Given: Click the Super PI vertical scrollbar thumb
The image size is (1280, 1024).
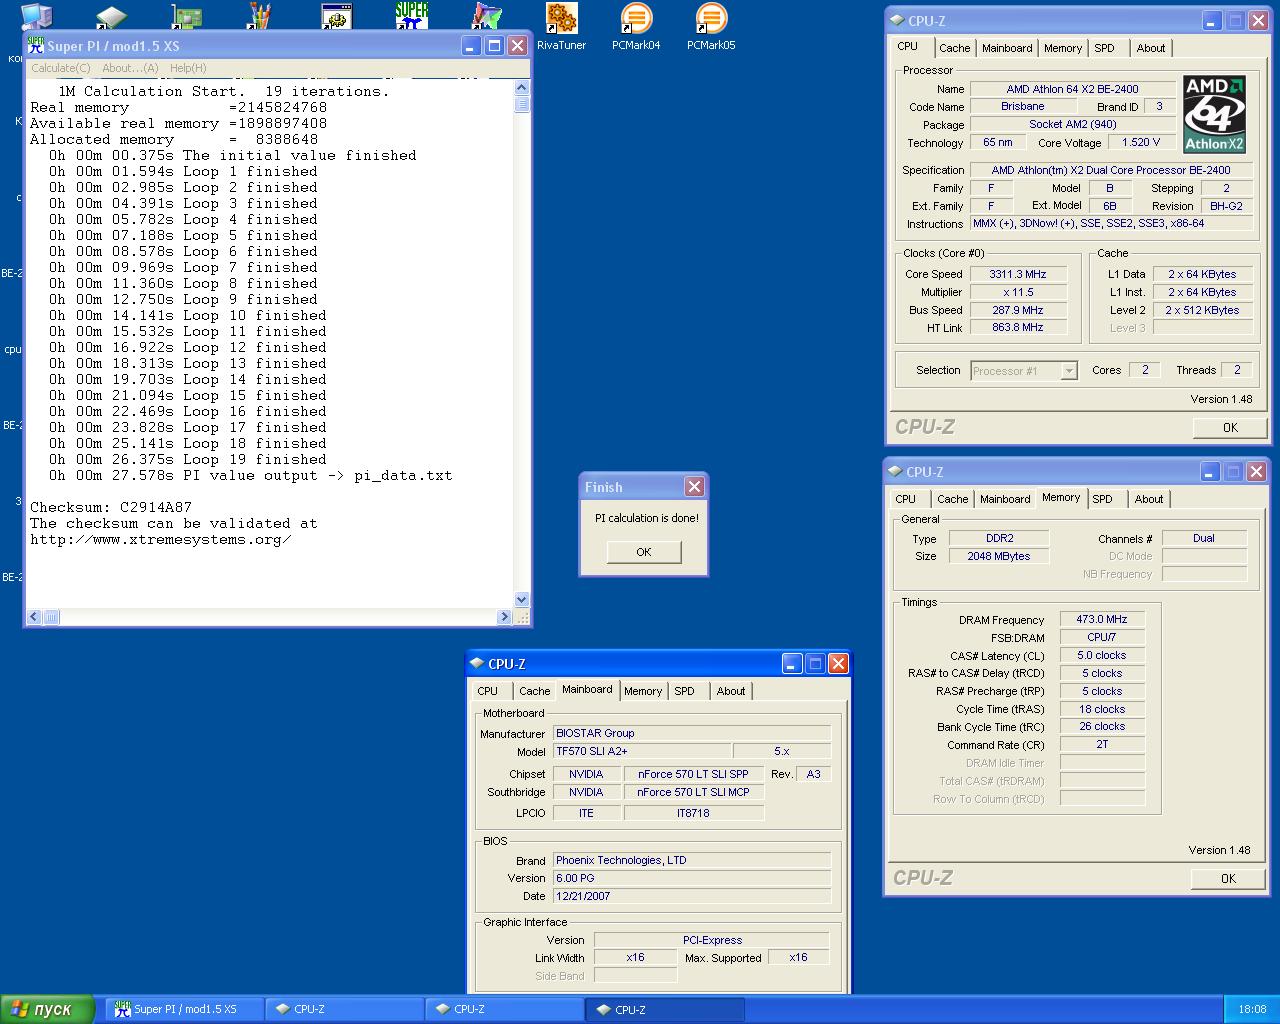Looking at the screenshot, I should click(x=521, y=104).
